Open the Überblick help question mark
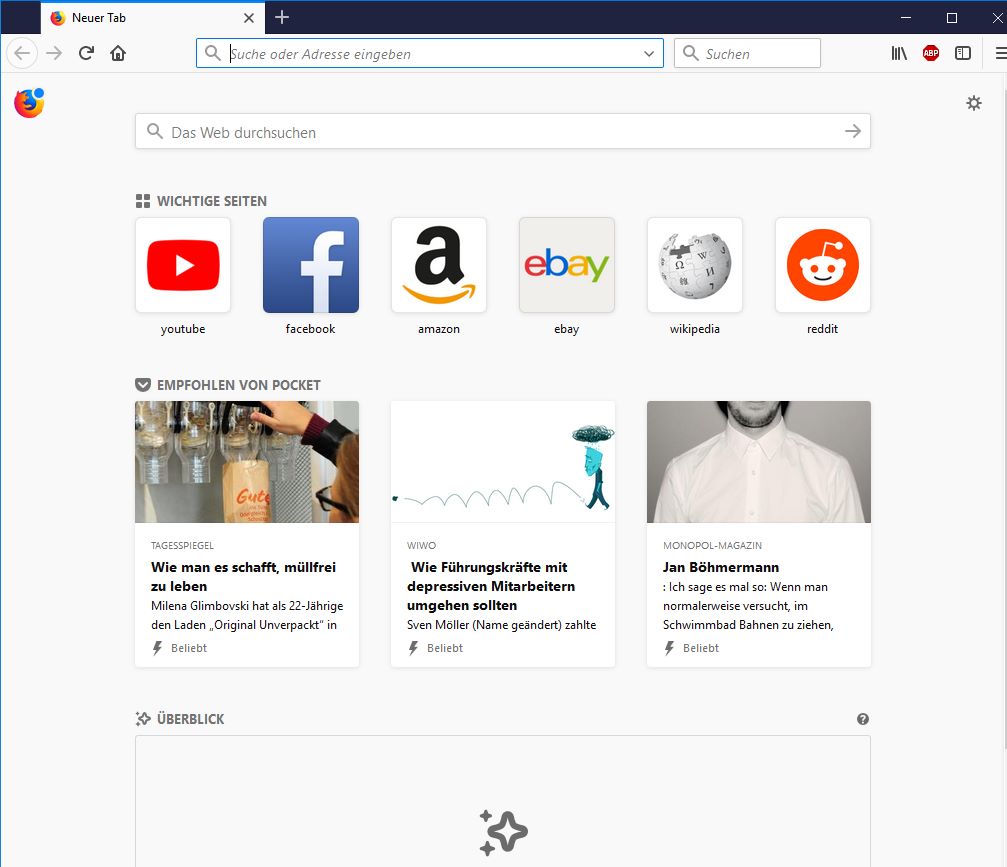This screenshot has width=1007, height=867. [863, 719]
